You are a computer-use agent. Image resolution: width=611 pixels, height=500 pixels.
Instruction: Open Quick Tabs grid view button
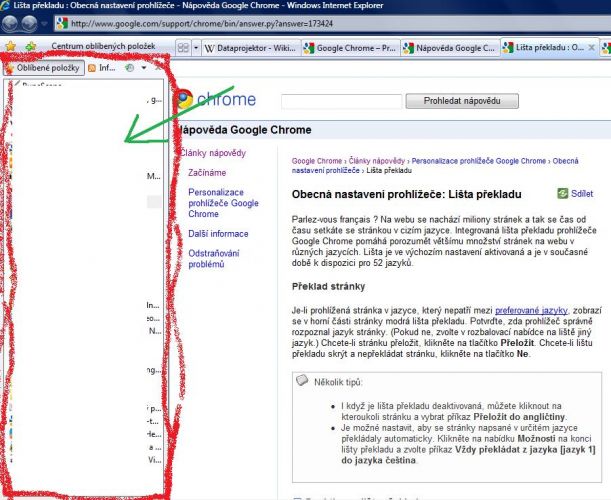tap(183, 48)
